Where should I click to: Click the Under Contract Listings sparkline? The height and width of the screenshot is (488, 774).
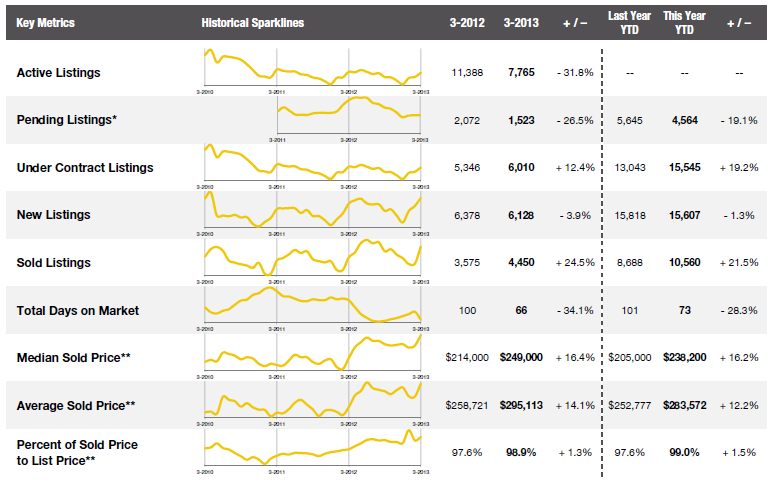click(312, 166)
